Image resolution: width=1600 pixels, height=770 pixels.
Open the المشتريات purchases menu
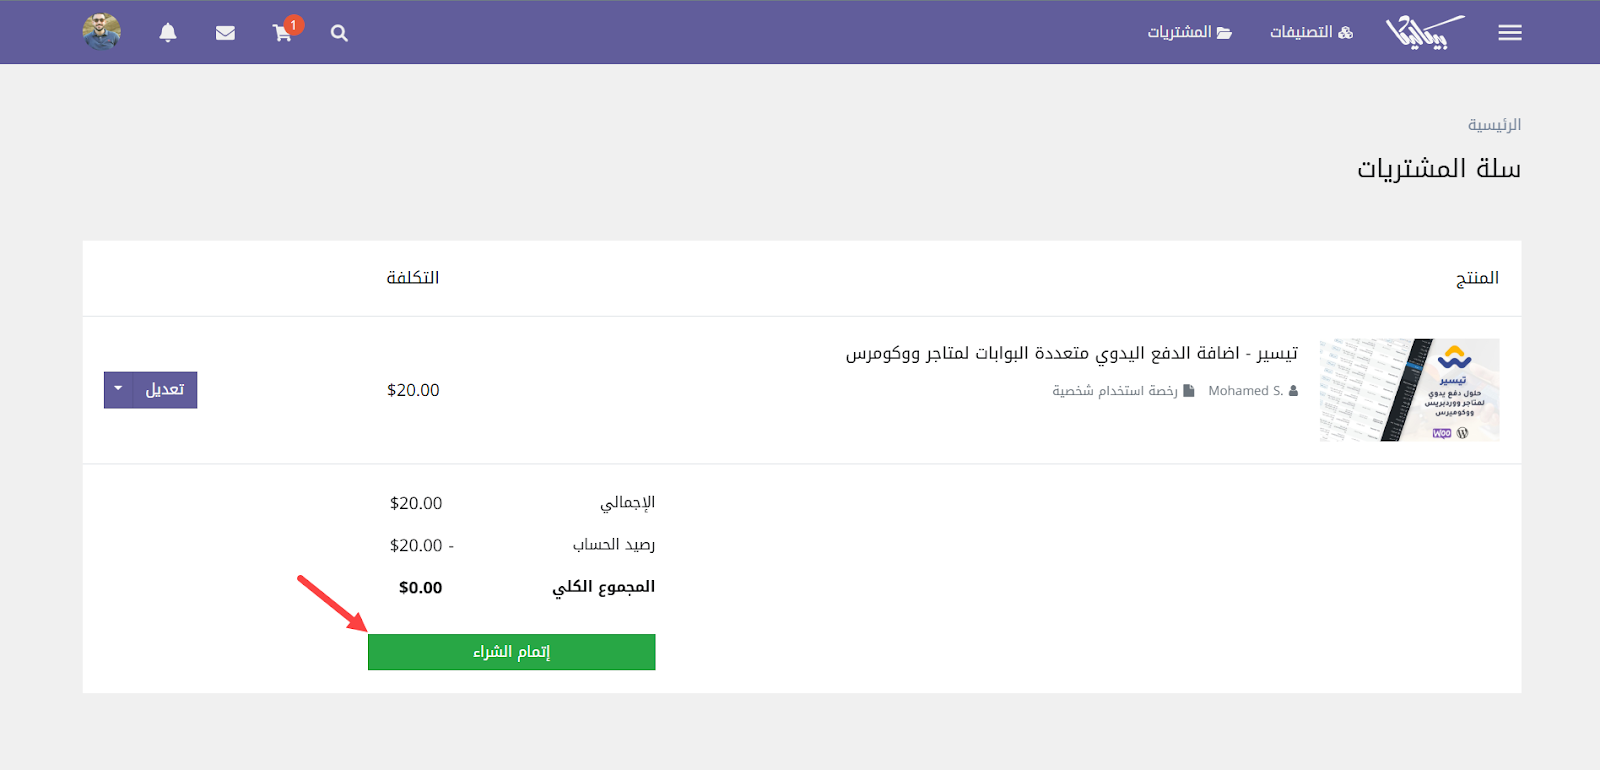pyautogui.click(x=1189, y=32)
